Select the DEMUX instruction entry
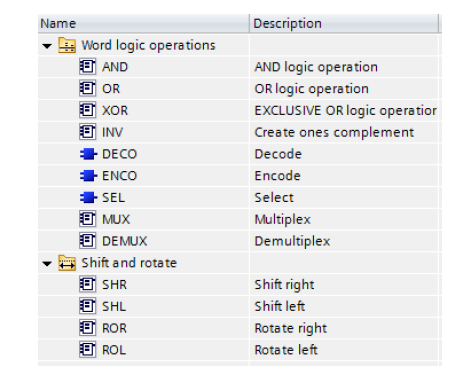This screenshot has height=388, width=464. tap(124, 241)
